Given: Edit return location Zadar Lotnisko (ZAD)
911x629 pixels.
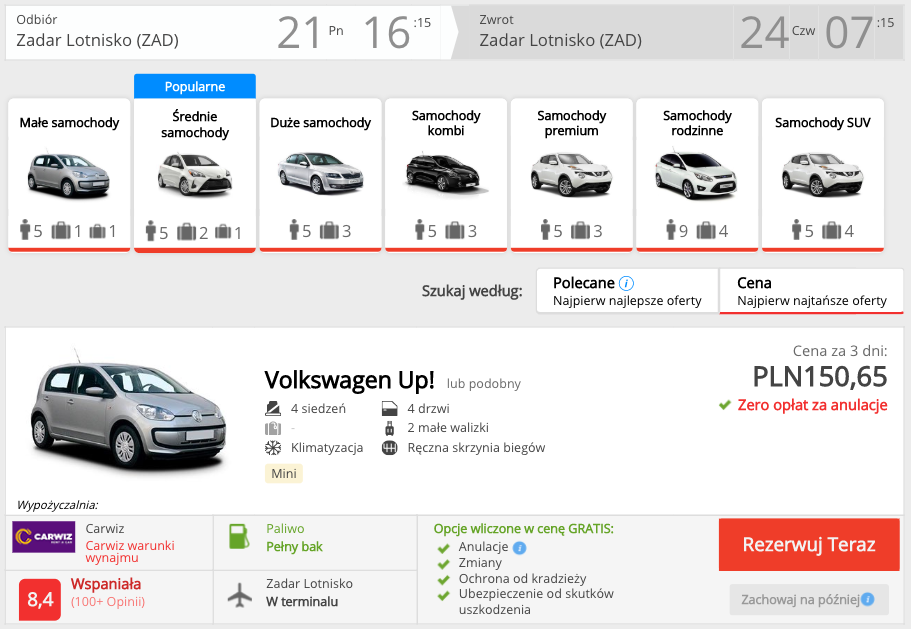Looking at the screenshot, I should click(x=561, y=40).
